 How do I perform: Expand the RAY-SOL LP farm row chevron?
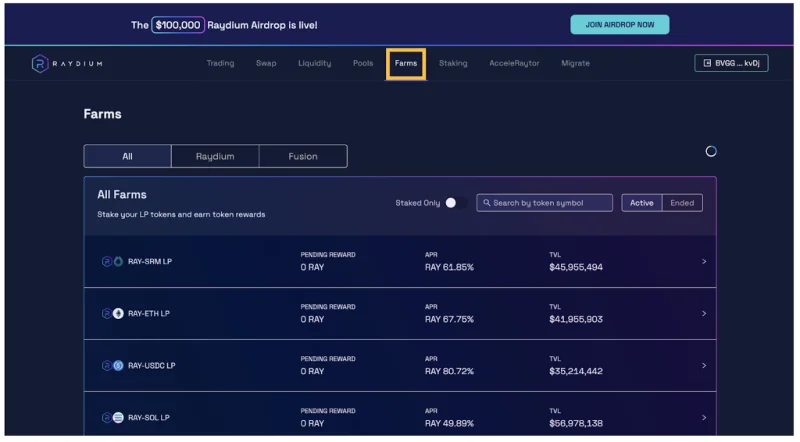pos(704,418)
